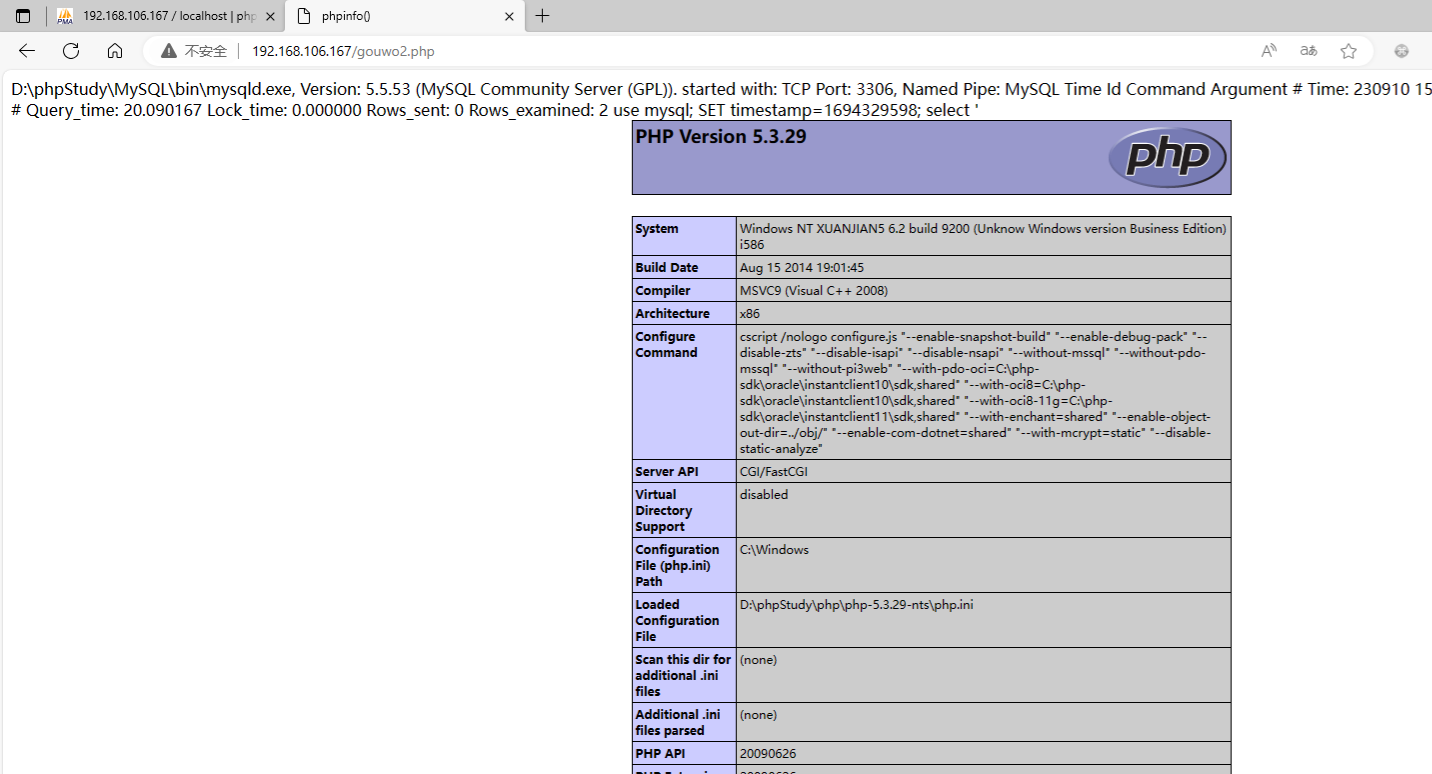
Task: Click the not secure label text
Action: point(206,51)
